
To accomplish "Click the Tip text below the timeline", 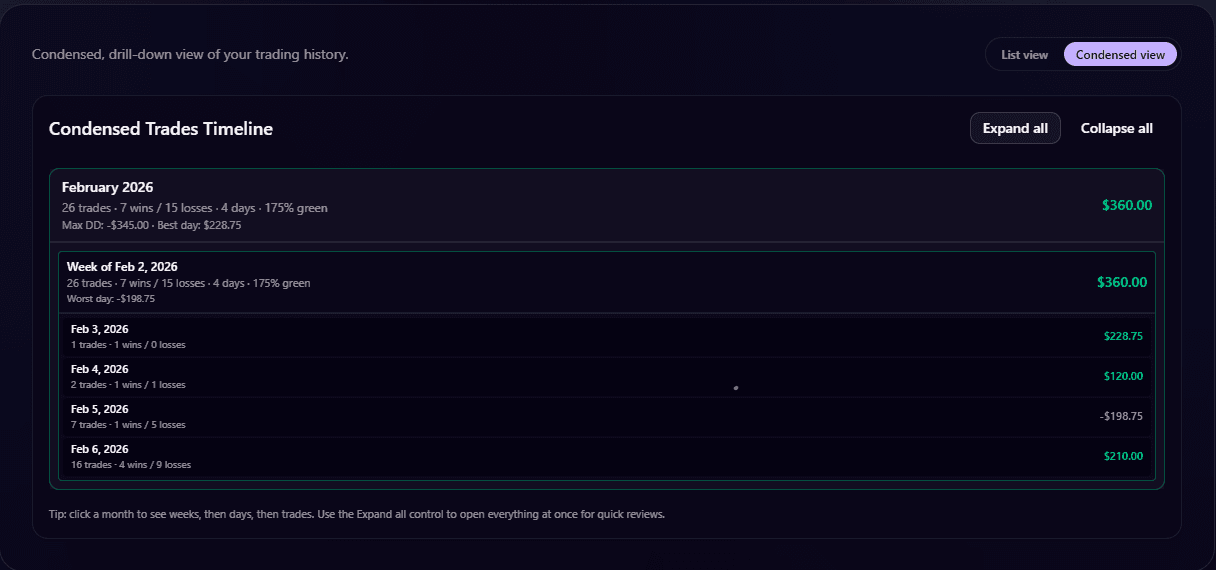I will (x=356, y=514).
